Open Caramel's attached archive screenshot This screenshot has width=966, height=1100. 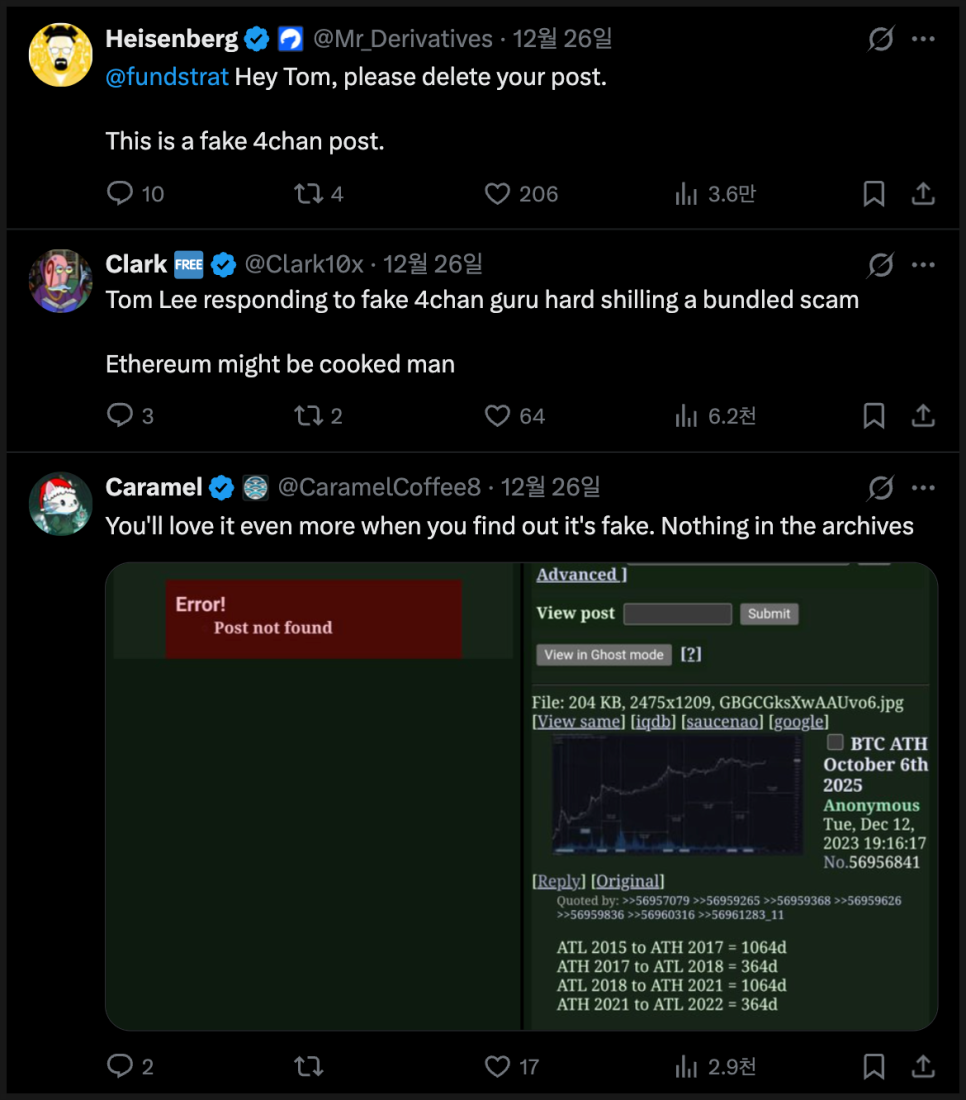[x=521, y=796]
